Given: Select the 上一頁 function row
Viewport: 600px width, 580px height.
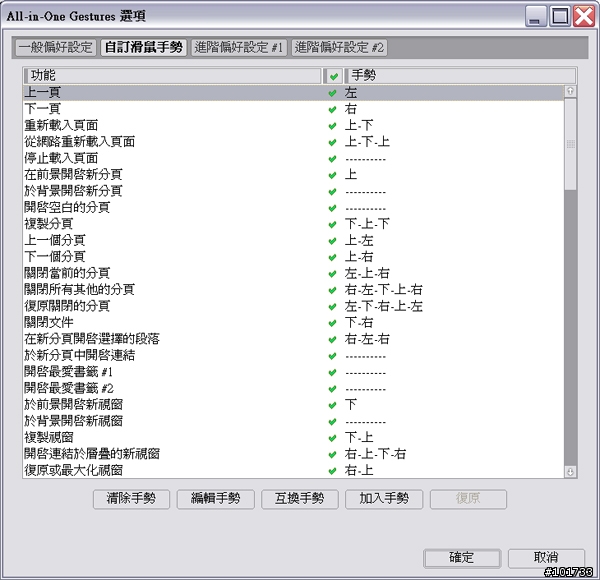Looking at the screenshot, I should [x=293, y=93].
